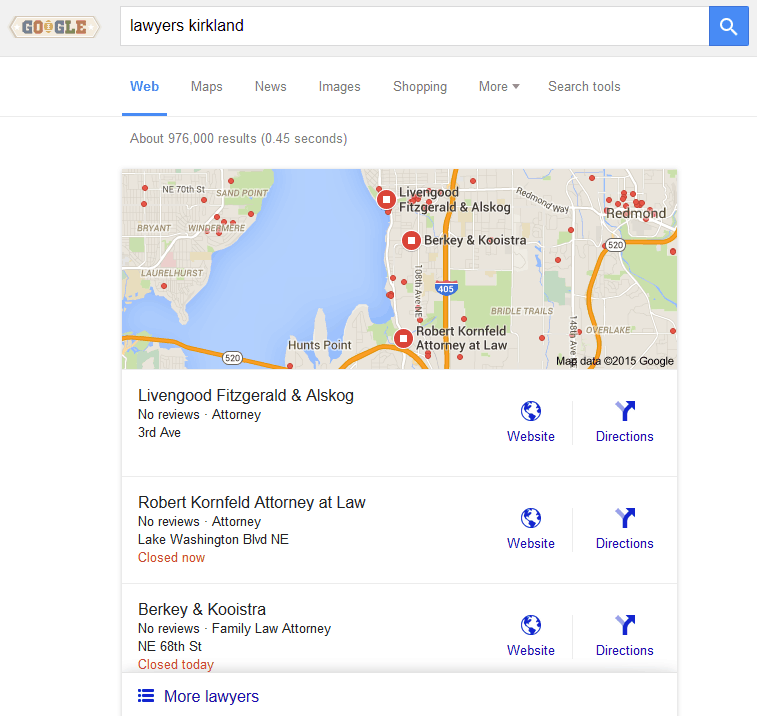Expand the More dropdown menu
The width and height of the screenshot is (757, 716).
499,86
